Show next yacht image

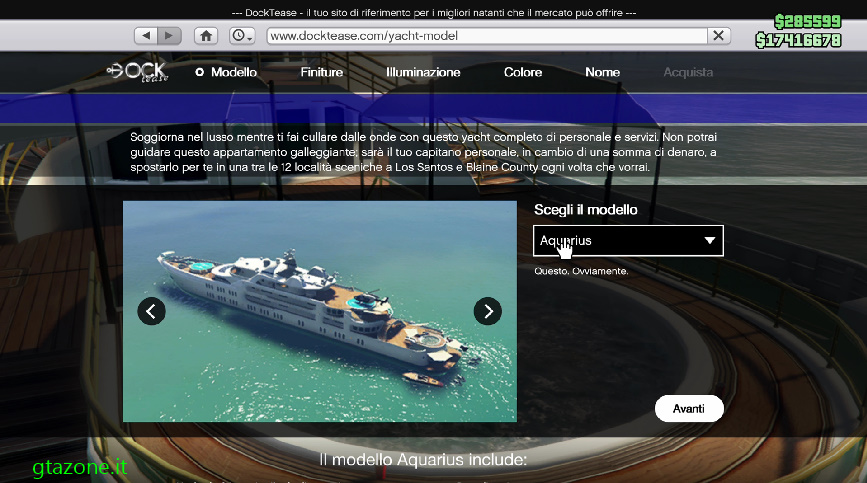pyautogui.click(x=488, y=311)
